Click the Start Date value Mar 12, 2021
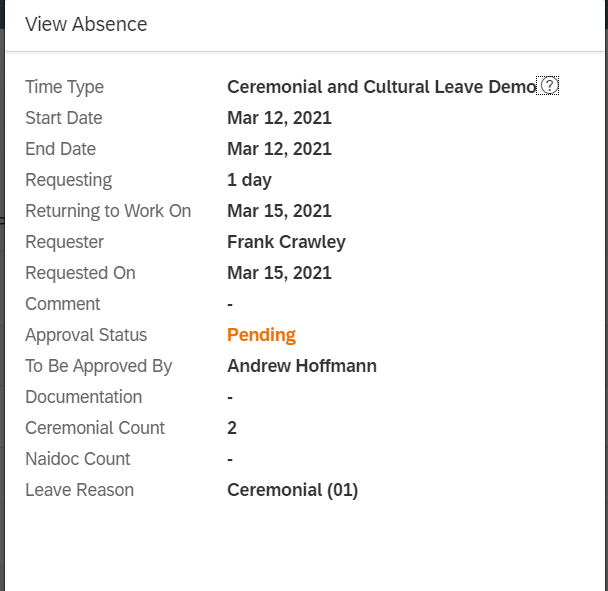608x591 pixels. click(x=279, y=118)
